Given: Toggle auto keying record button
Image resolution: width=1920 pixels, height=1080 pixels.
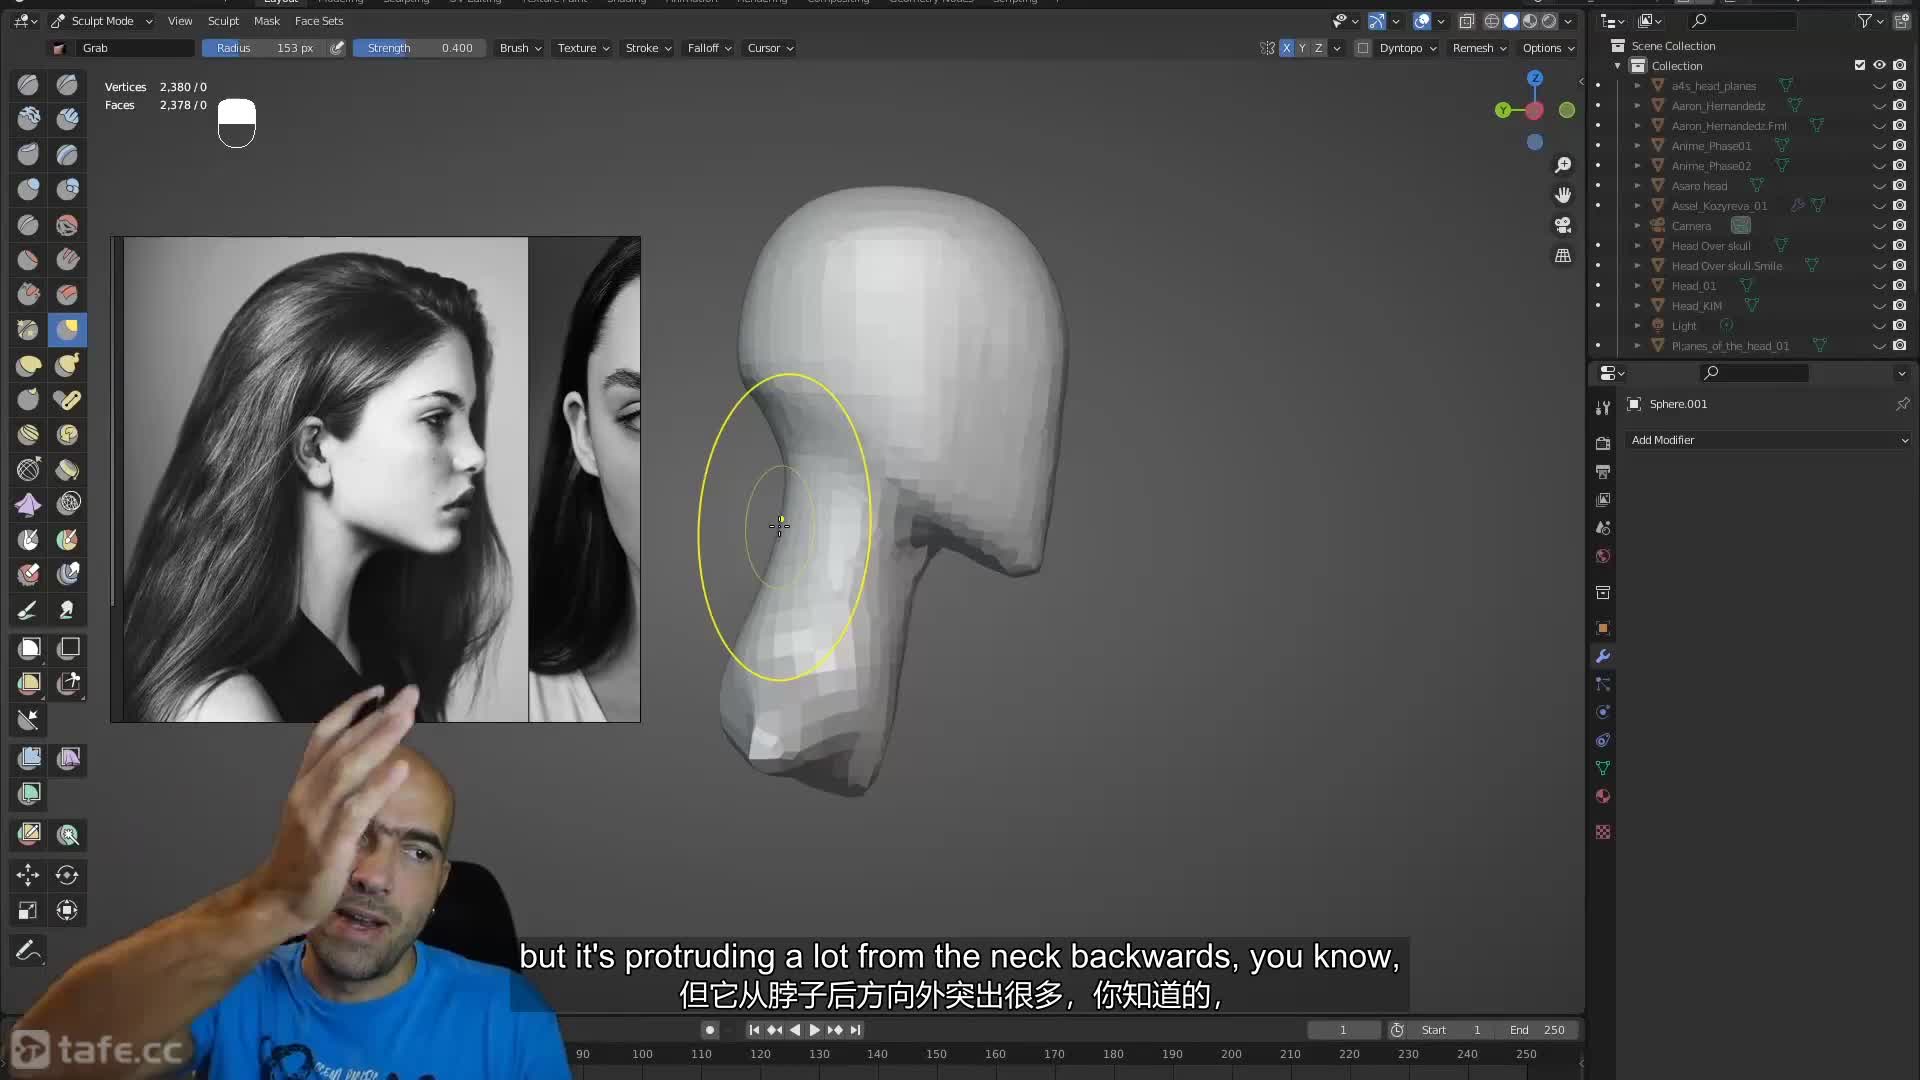Looking at the screenshot, I should [x=710, y=1030].
